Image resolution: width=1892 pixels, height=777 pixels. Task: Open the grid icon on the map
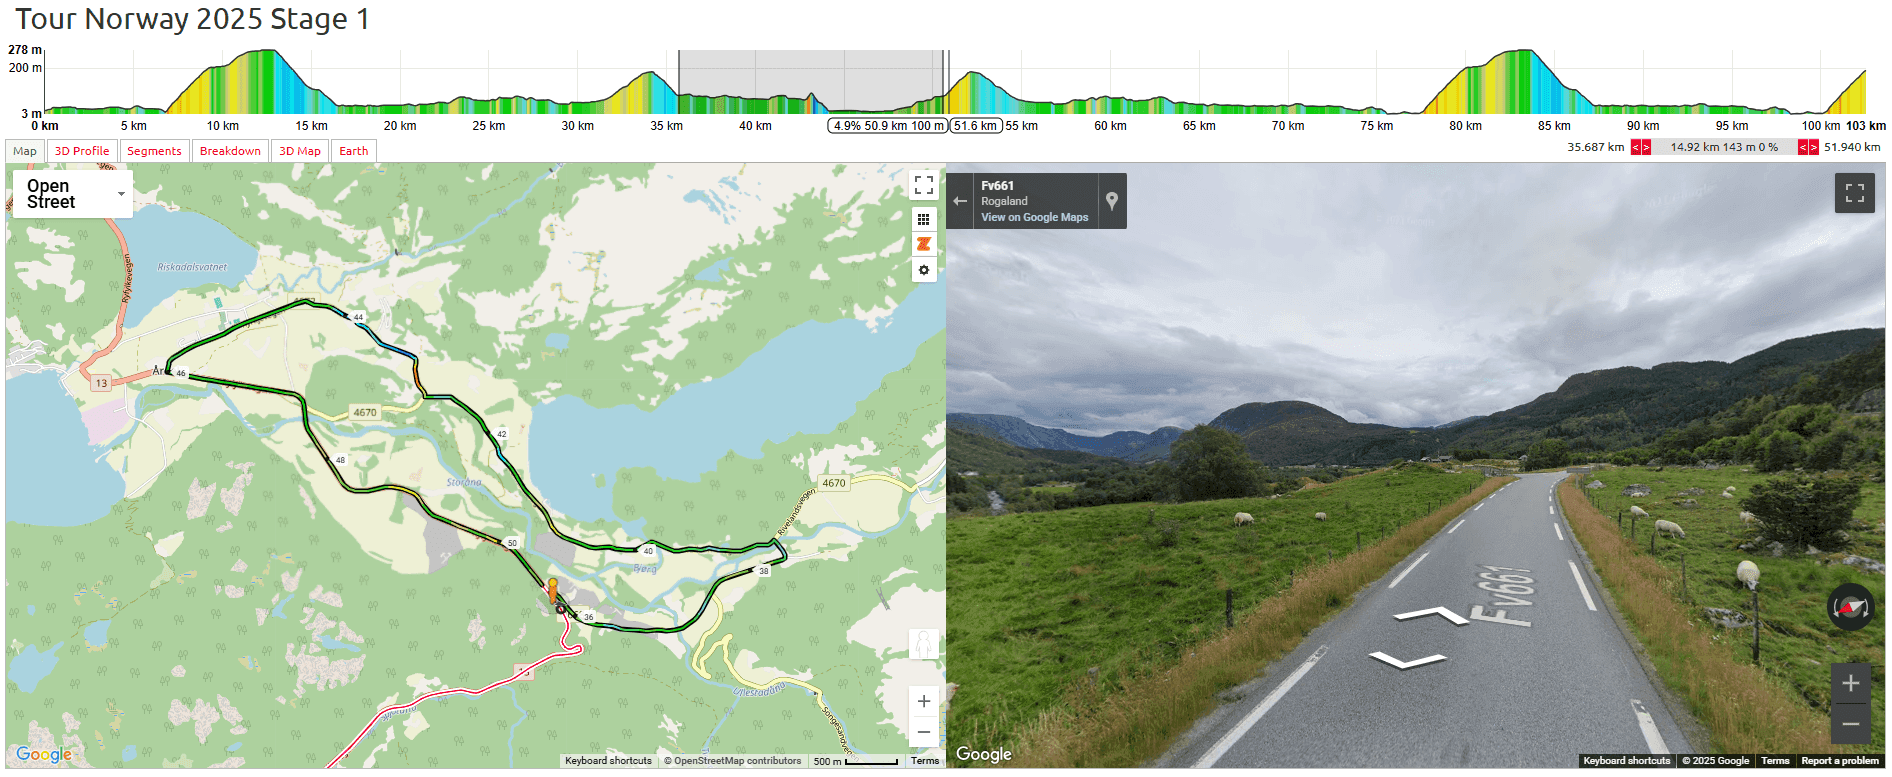pyautogui.click(x=924, y=219)
